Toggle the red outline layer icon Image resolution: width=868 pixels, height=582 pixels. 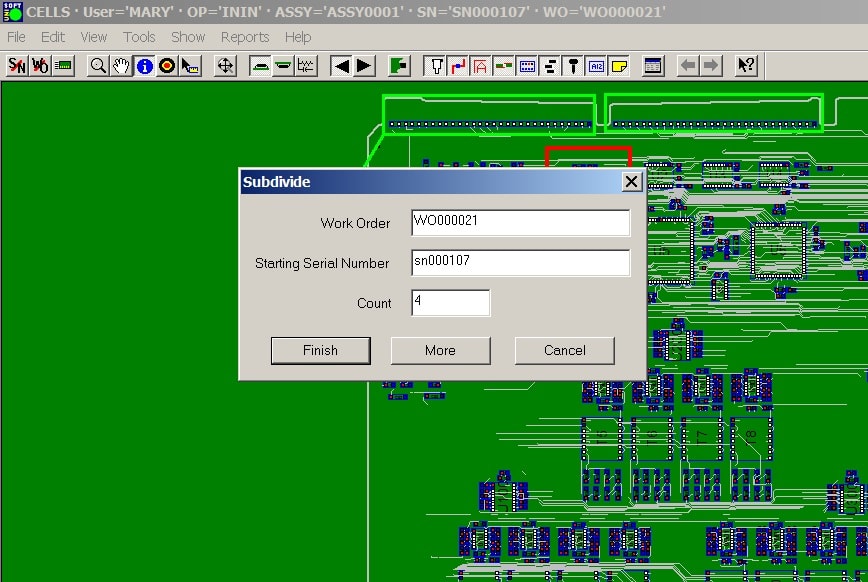(480, 66)
